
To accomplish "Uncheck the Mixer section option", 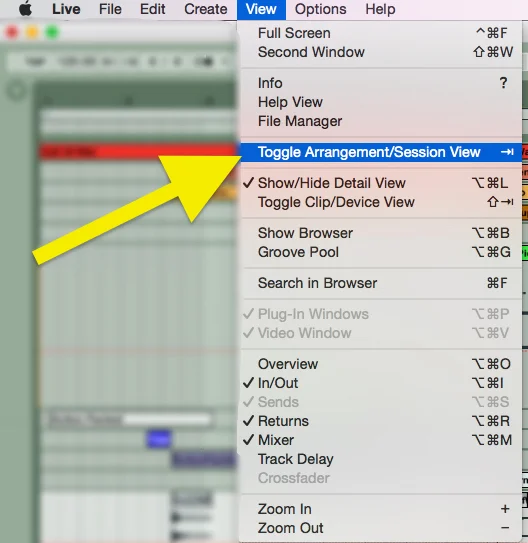I will pyautogui.click(x=381, y=440).
